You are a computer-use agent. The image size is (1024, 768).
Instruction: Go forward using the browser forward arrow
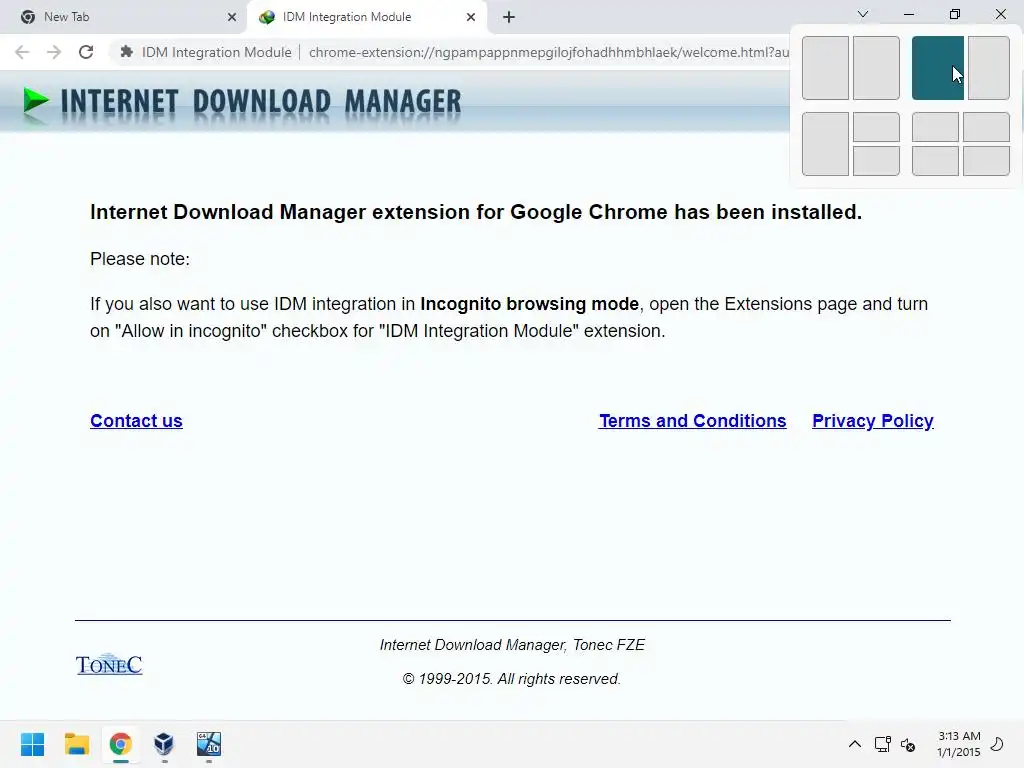click(x=54, y=52)
